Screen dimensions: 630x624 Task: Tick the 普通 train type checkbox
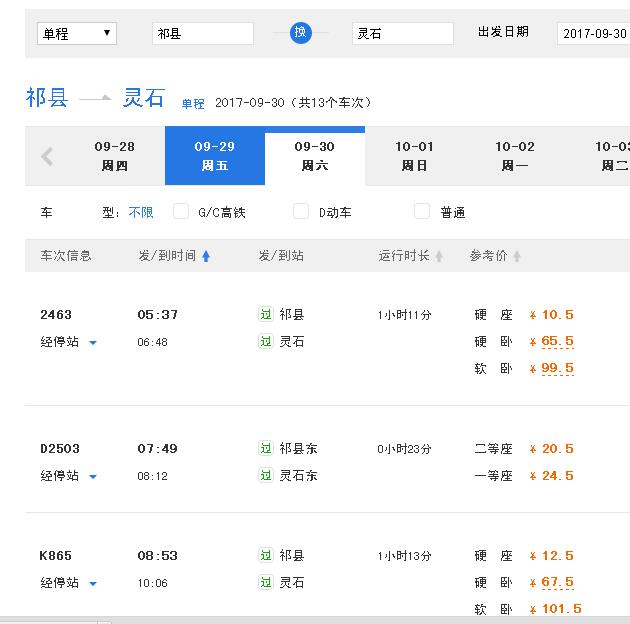(x=422, y=211)
